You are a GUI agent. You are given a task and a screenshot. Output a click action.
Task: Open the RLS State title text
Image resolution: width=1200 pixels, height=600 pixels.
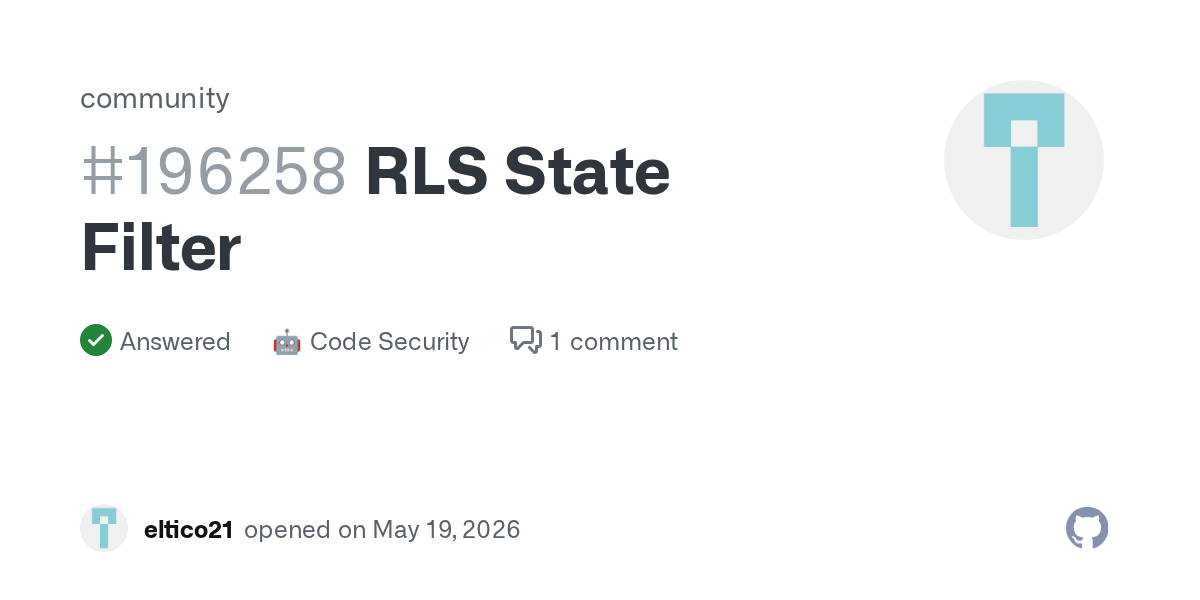[518, 171]
